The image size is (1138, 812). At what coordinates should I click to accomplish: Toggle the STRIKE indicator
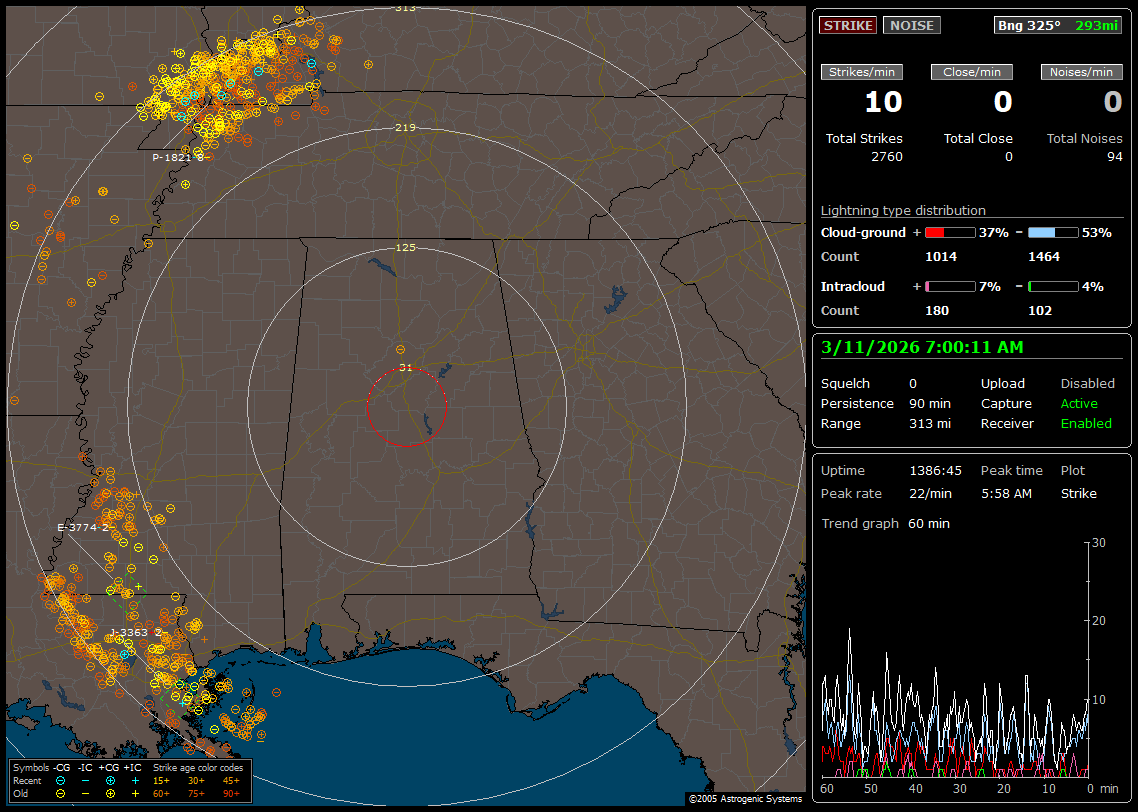pyautogui.click(x=847, y=26)
